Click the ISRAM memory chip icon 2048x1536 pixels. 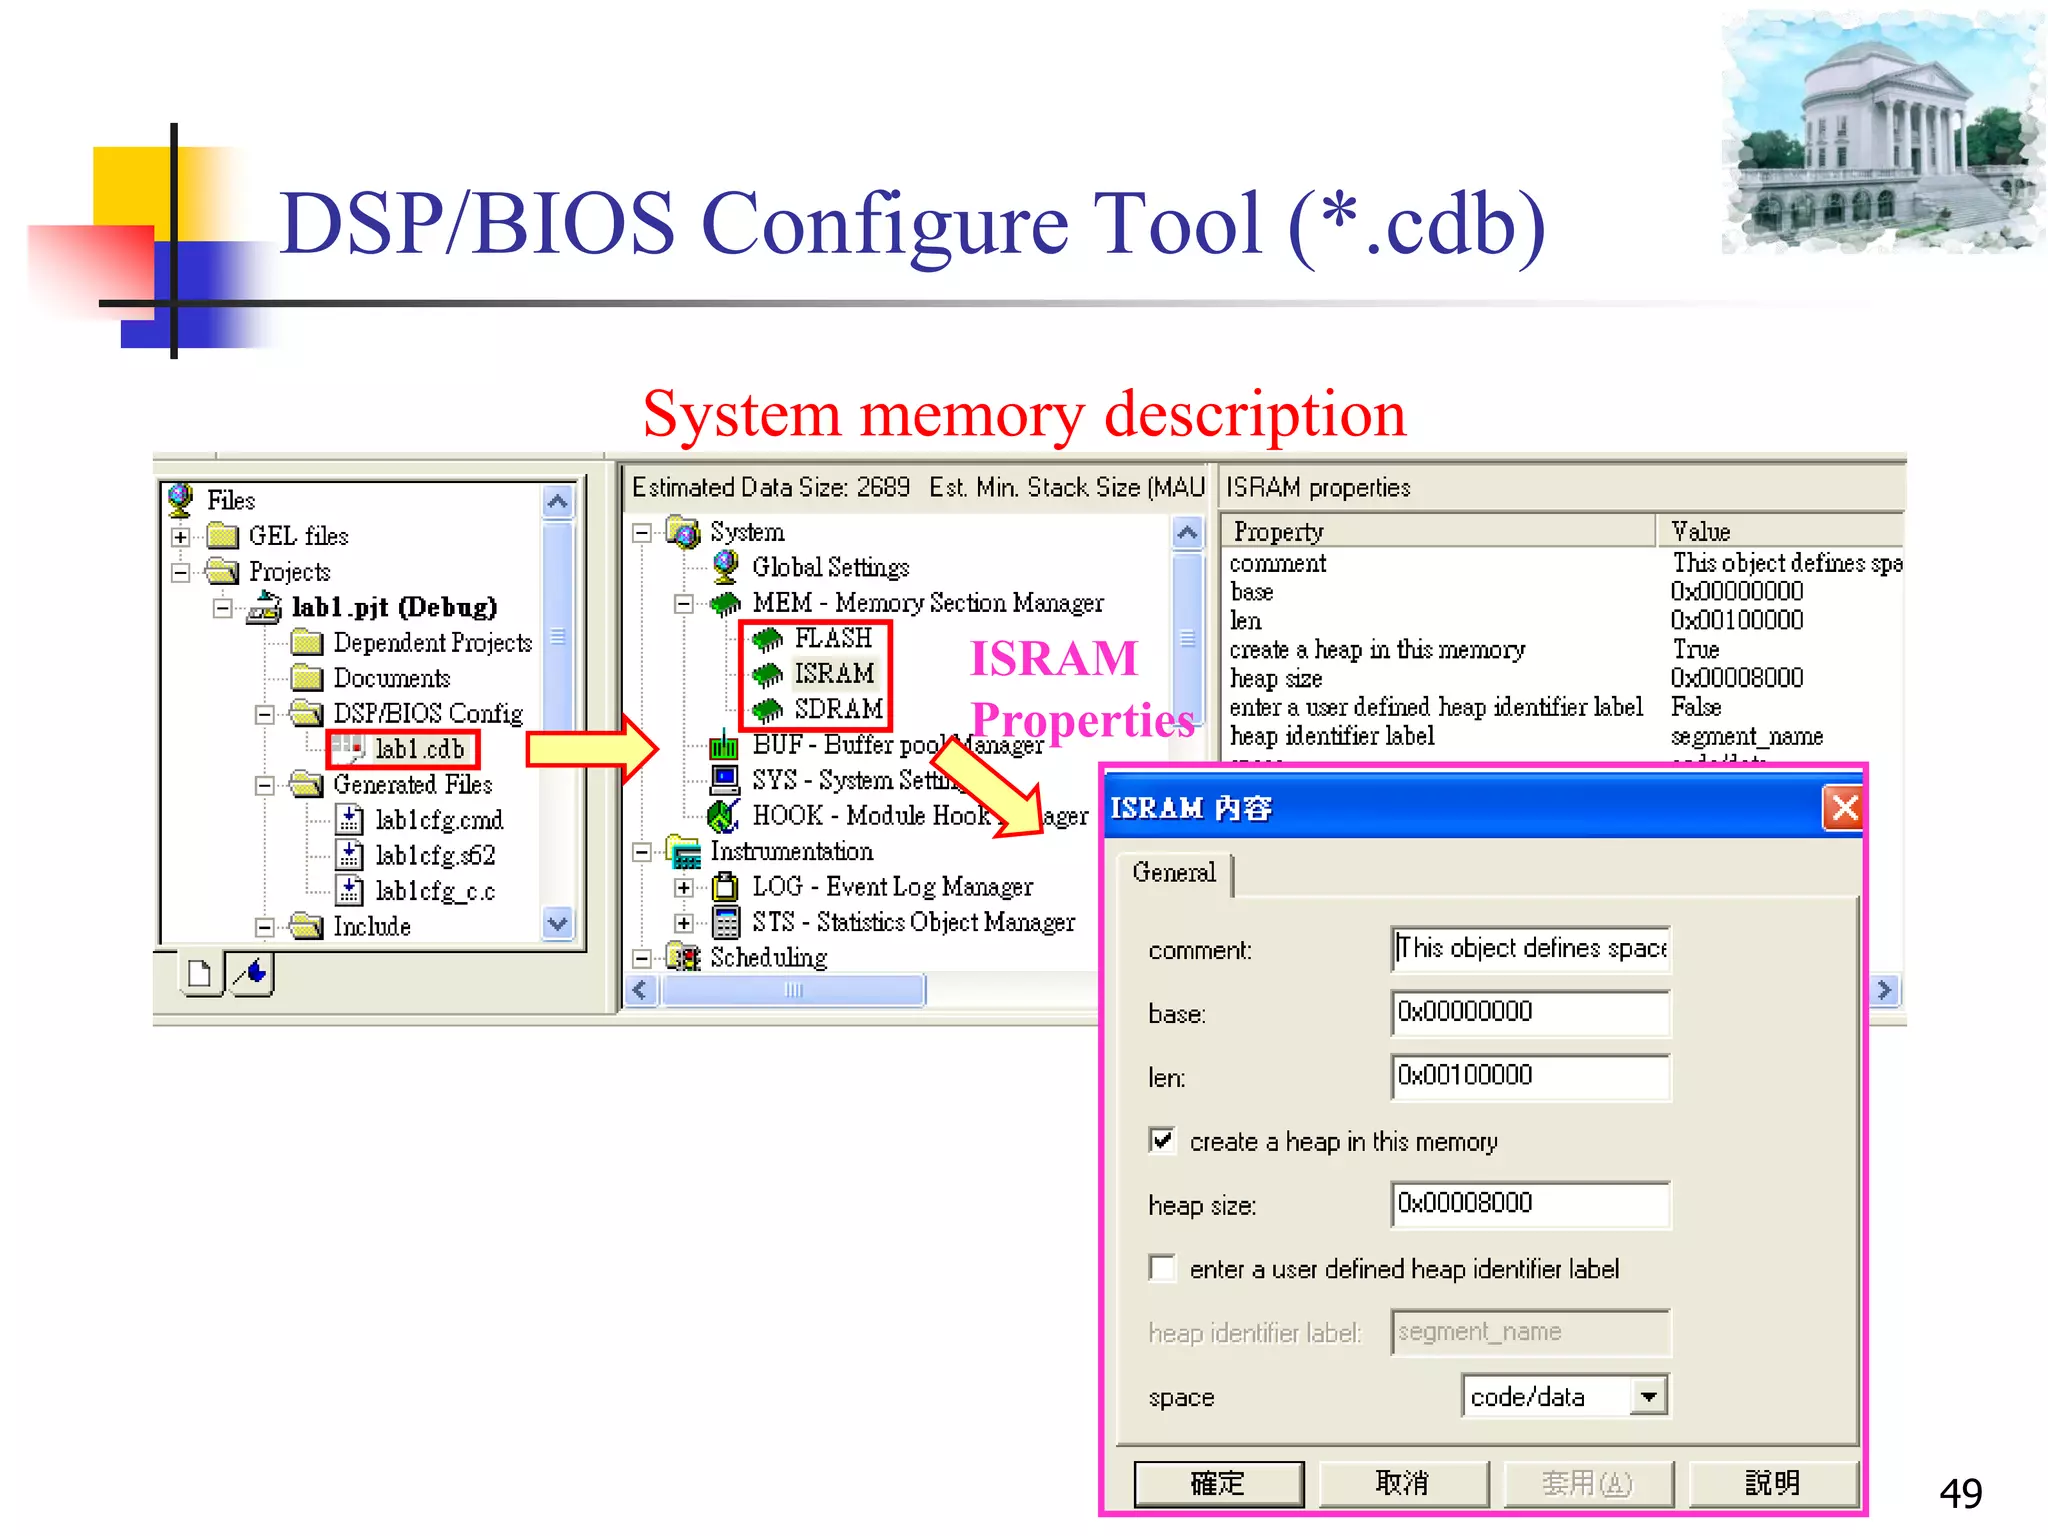[767, 674]
